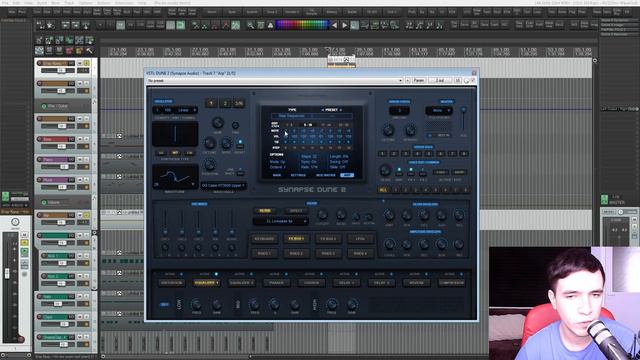Click the left arrow beside the color spectrum

pyautogui.click(x=334, y=25)
